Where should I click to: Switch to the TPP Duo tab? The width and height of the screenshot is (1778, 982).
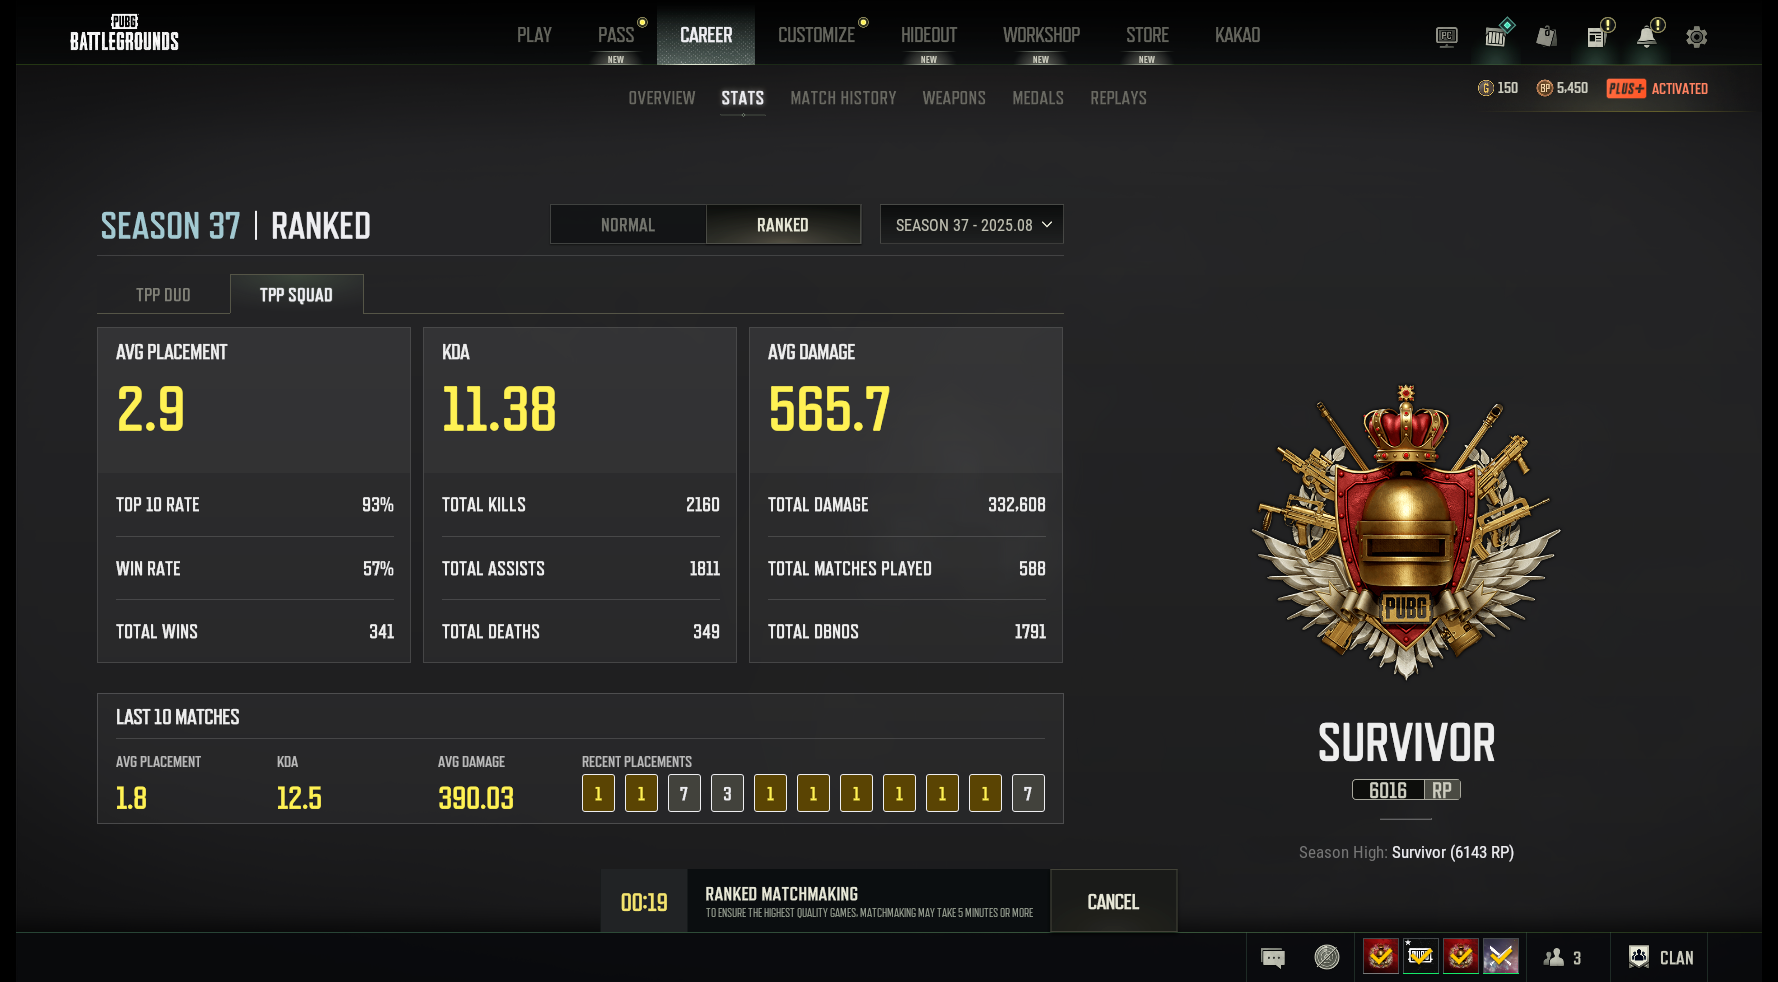click(163, 295)
